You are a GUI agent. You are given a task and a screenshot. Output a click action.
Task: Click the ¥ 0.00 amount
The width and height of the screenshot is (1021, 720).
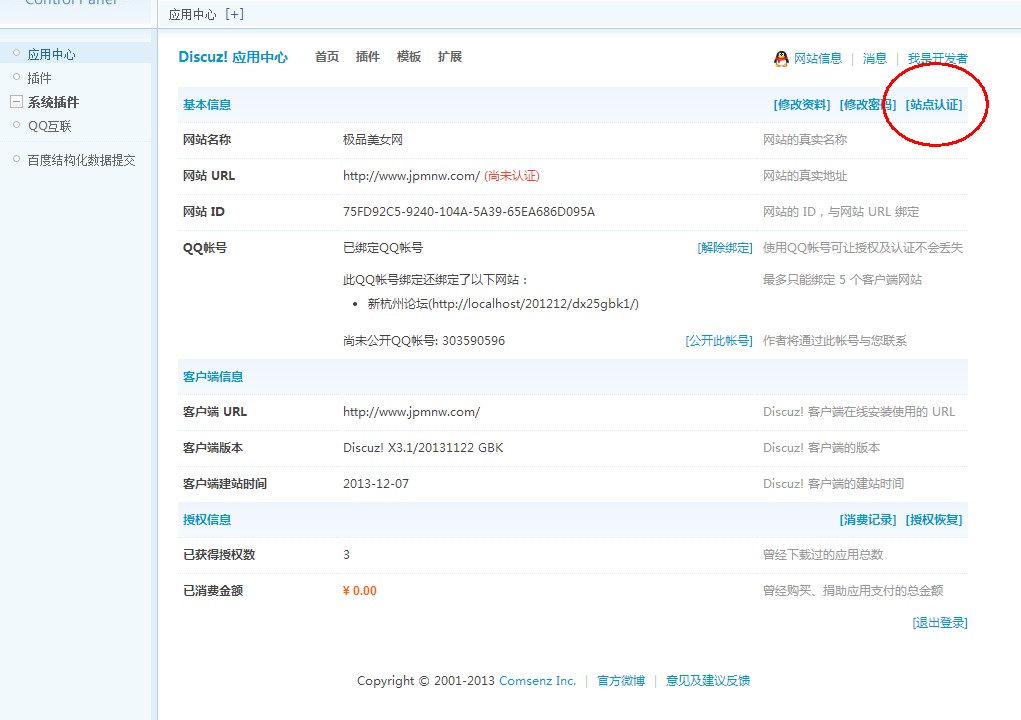[359, 591]
